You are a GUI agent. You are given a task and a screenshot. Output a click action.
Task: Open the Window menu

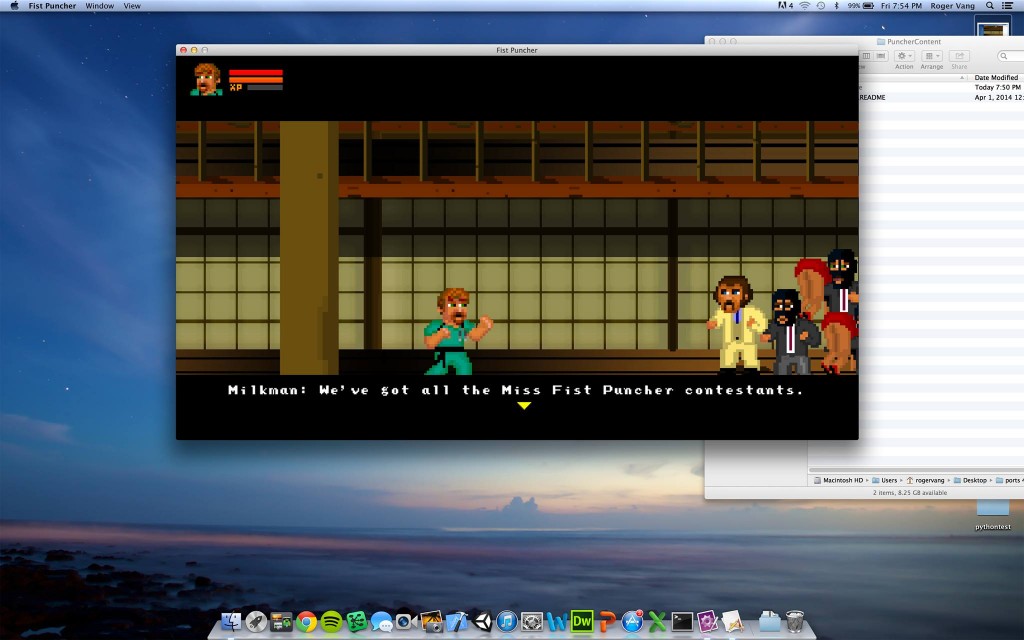(x=99, y=5)
